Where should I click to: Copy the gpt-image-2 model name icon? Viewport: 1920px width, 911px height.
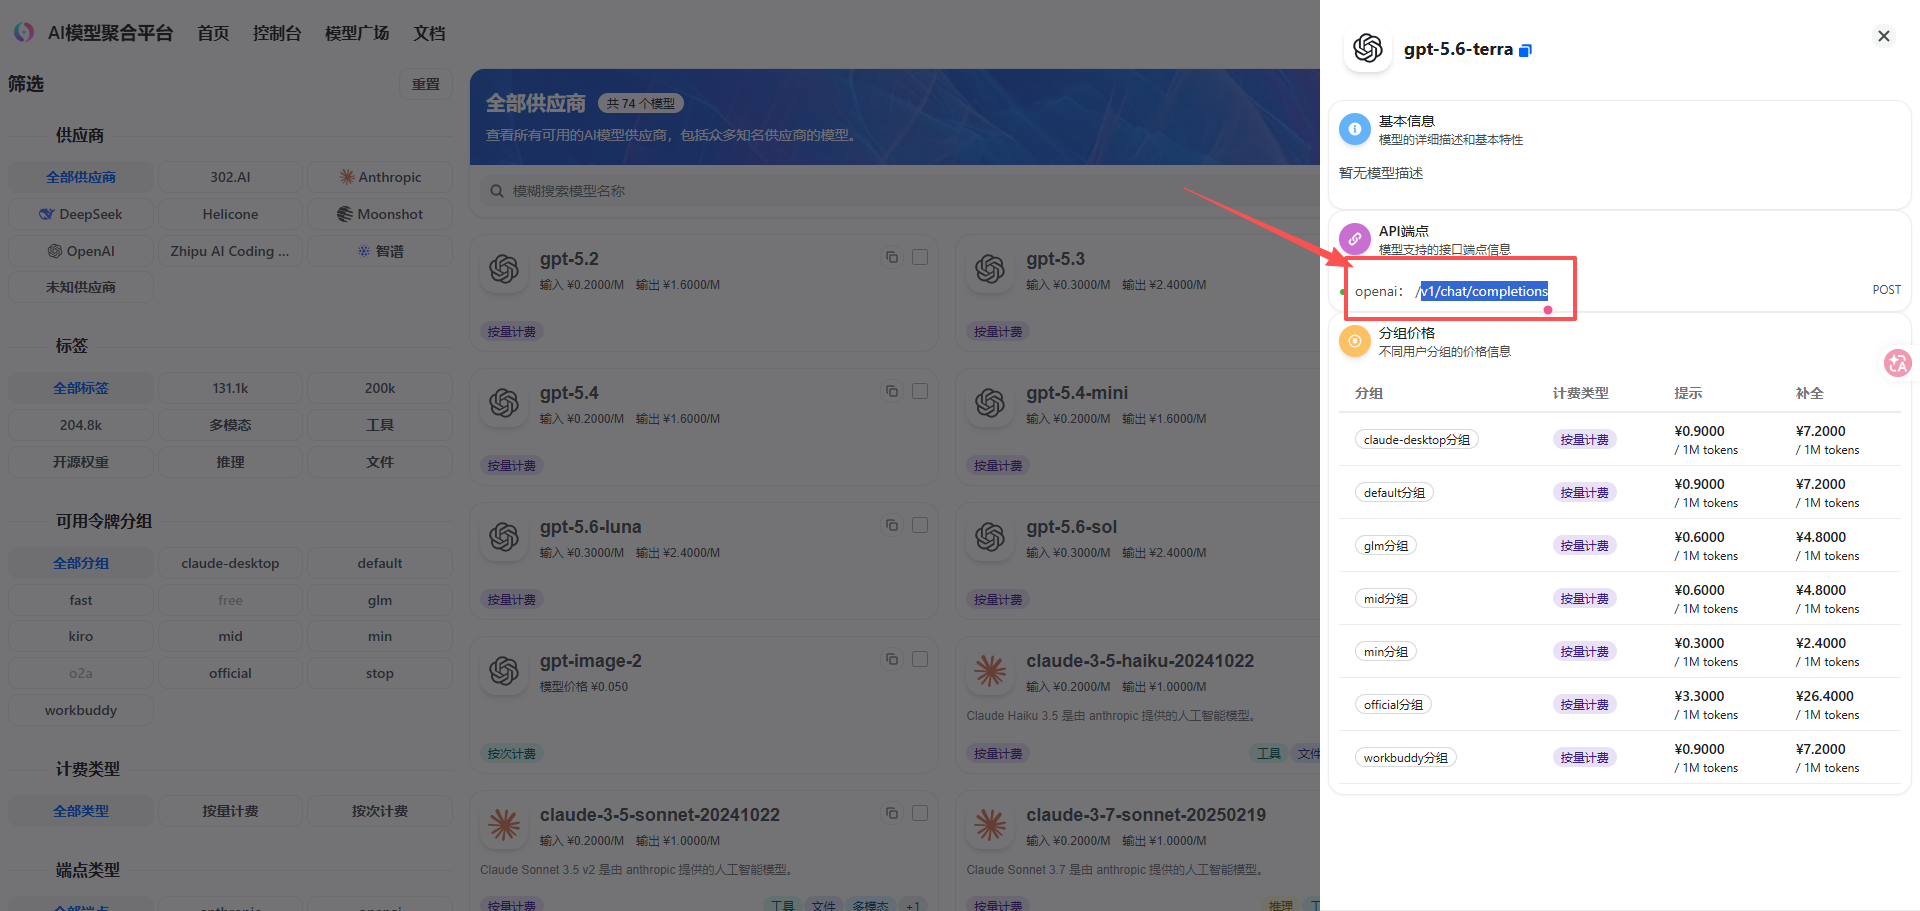pyautogui.click(x=892, y=659)
